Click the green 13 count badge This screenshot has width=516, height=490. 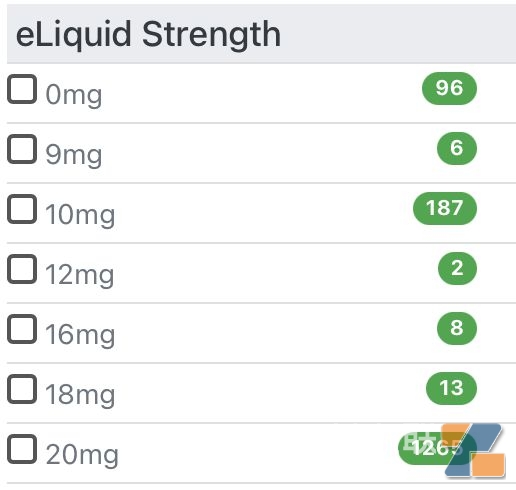point(451,388)
